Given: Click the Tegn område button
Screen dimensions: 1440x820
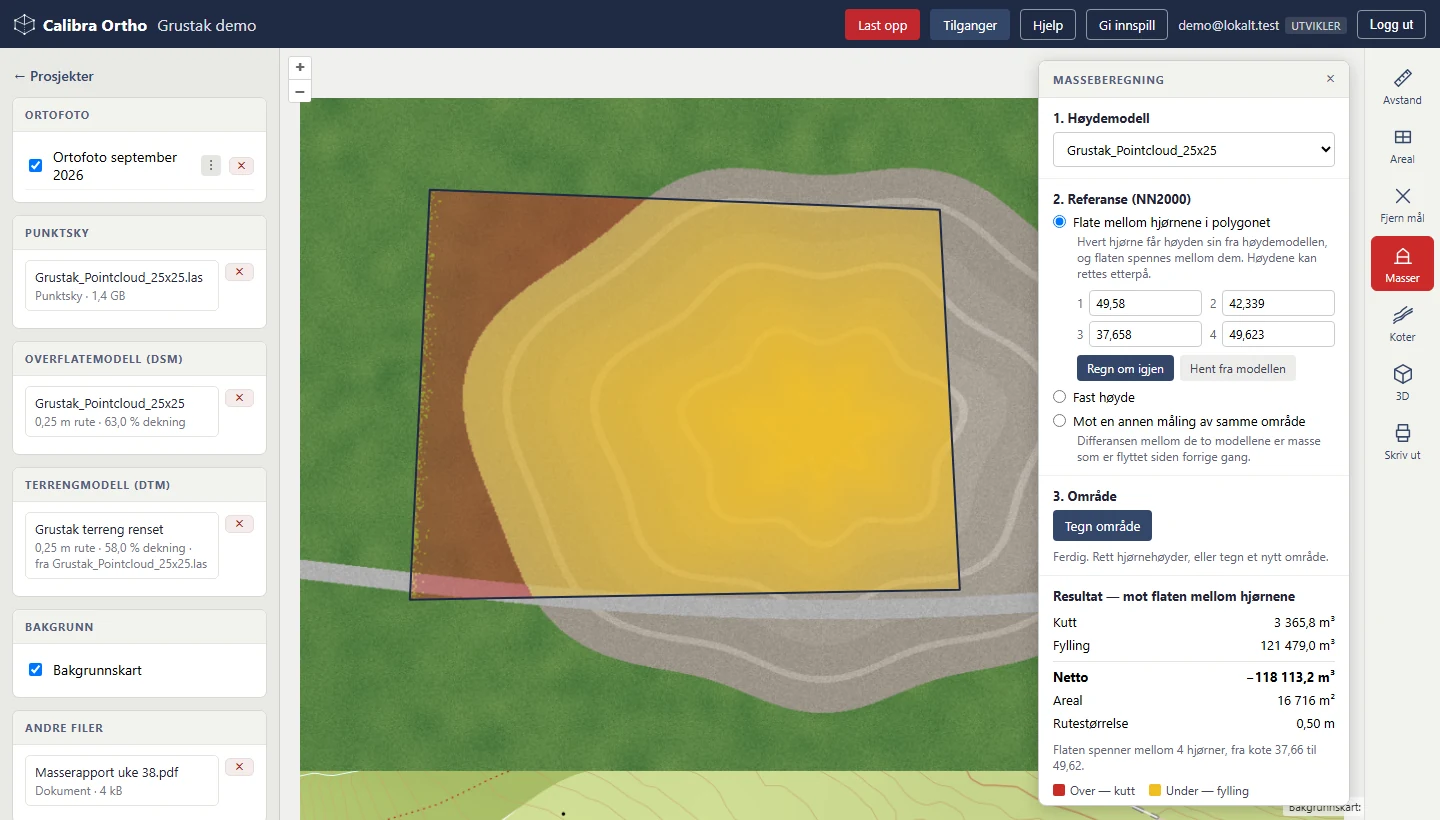Looking at the screenshot, I should [x=1103, y=526].
